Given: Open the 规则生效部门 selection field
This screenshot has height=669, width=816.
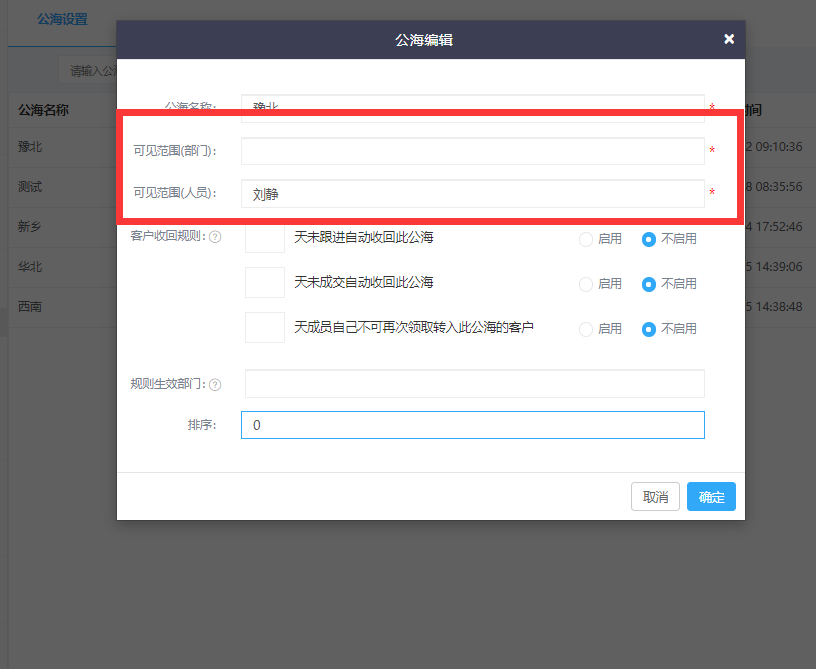Looking at the screenshot, I should point(475,383).
